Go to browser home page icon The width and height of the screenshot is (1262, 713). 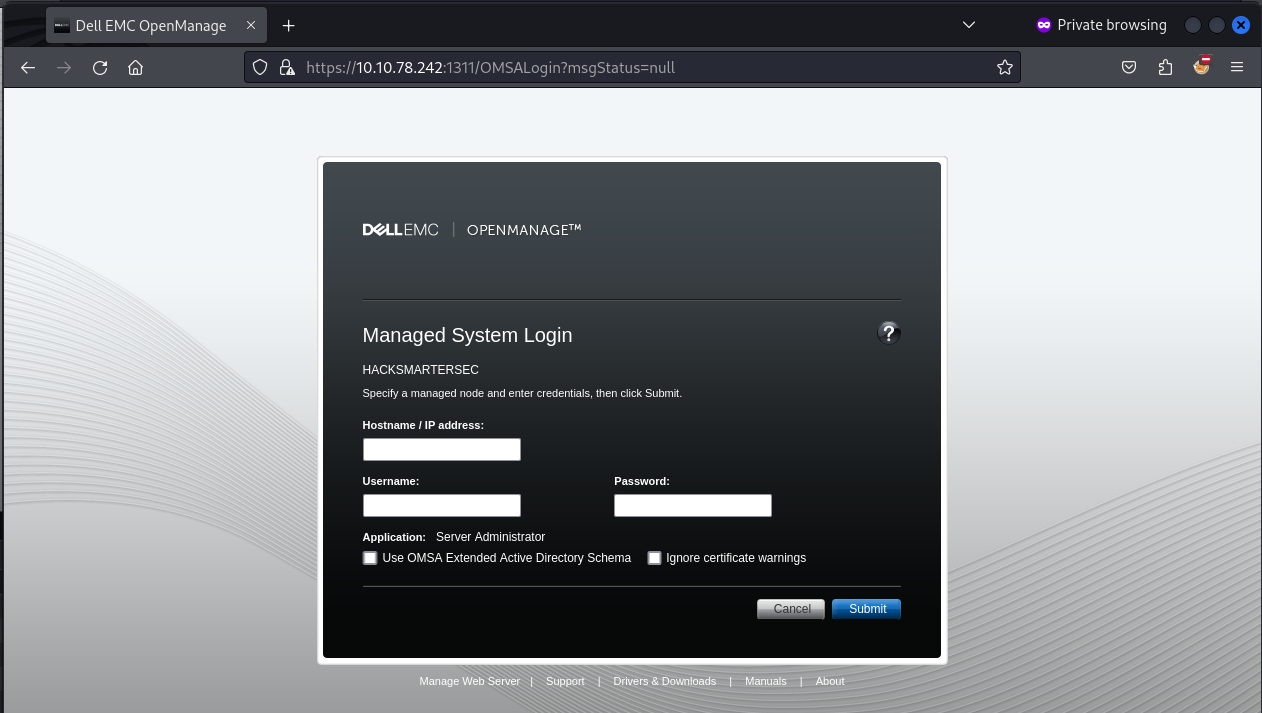click(136, 68)
